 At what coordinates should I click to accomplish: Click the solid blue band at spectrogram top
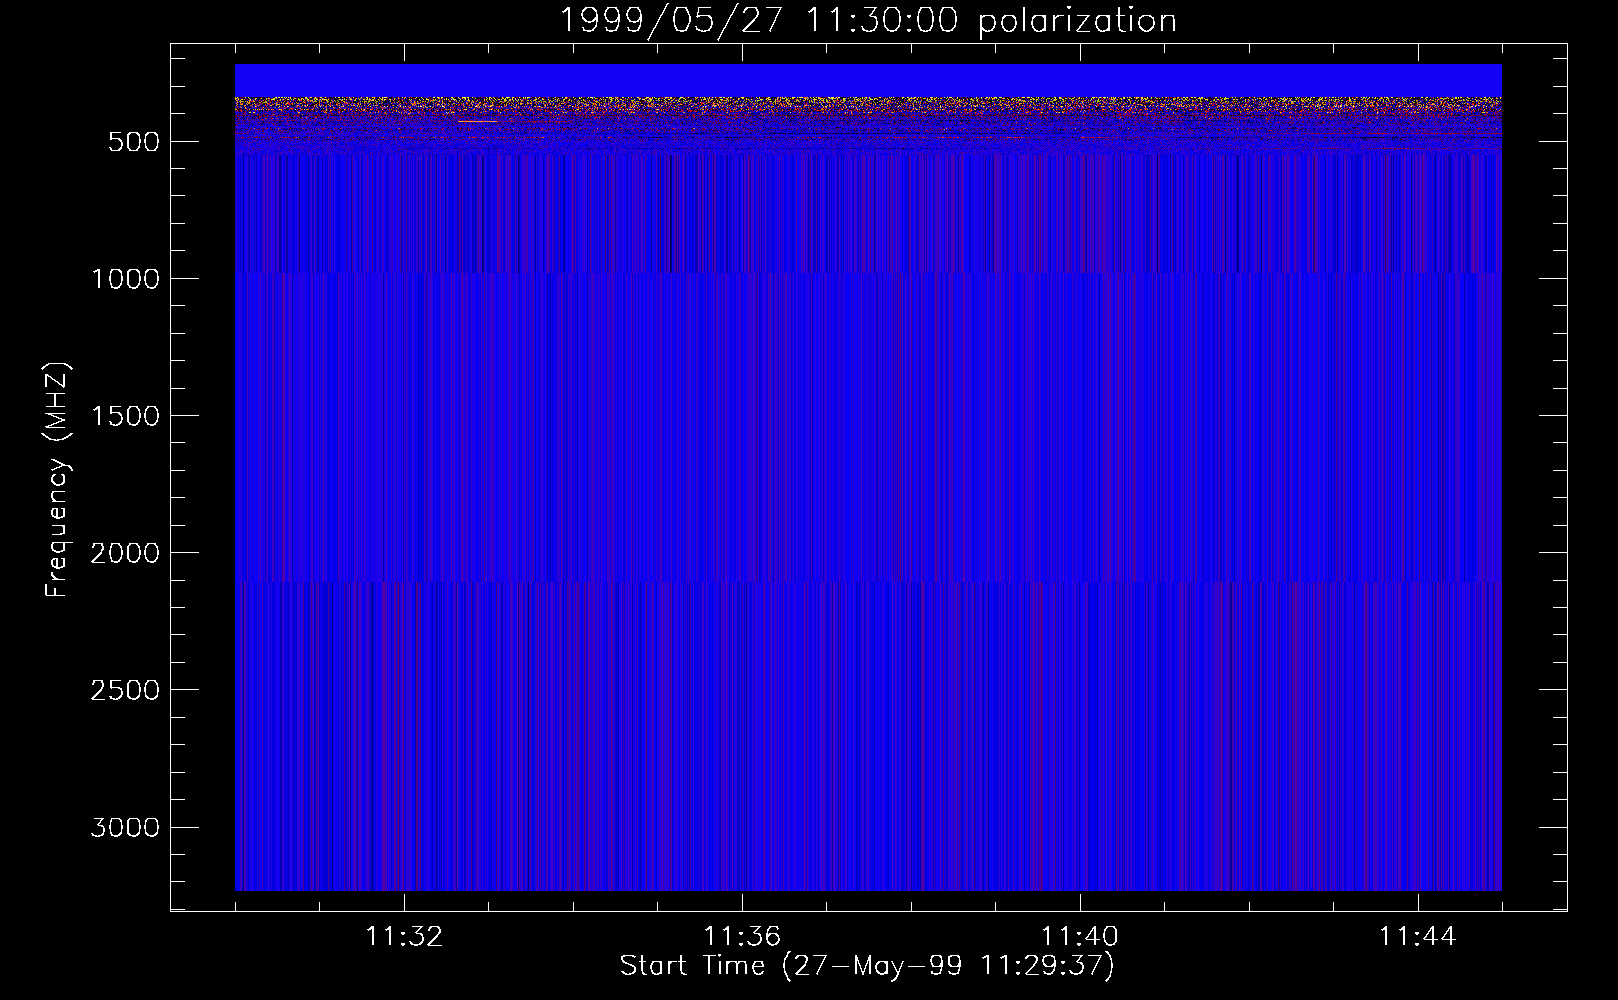[x=868, y=80]
